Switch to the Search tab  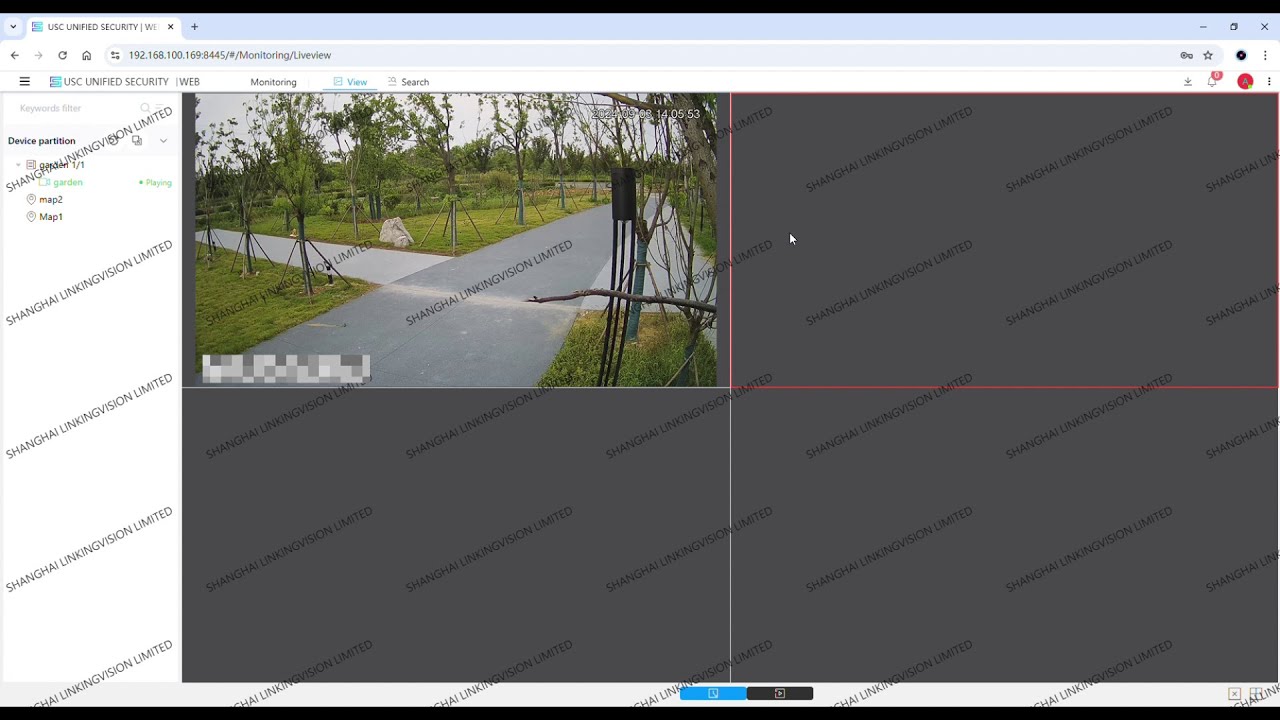408,82
